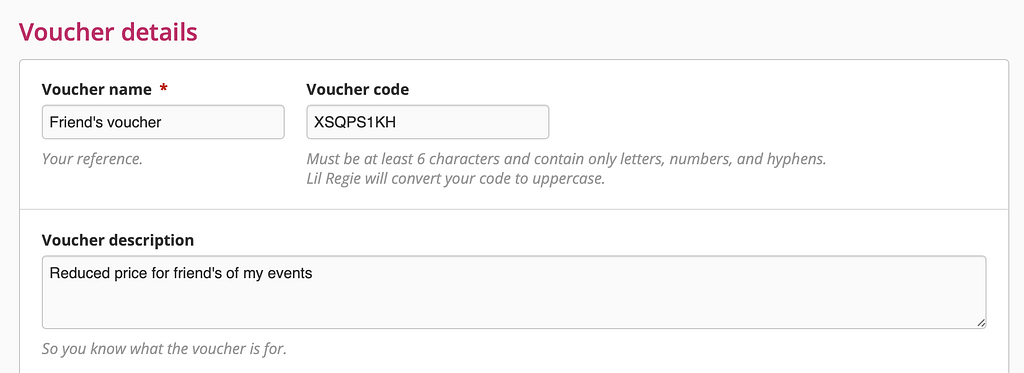Viewport: 1024px width, 373px height.
Task: Place cursor in the "Friend's voucher" text
Action: (105, 122)
